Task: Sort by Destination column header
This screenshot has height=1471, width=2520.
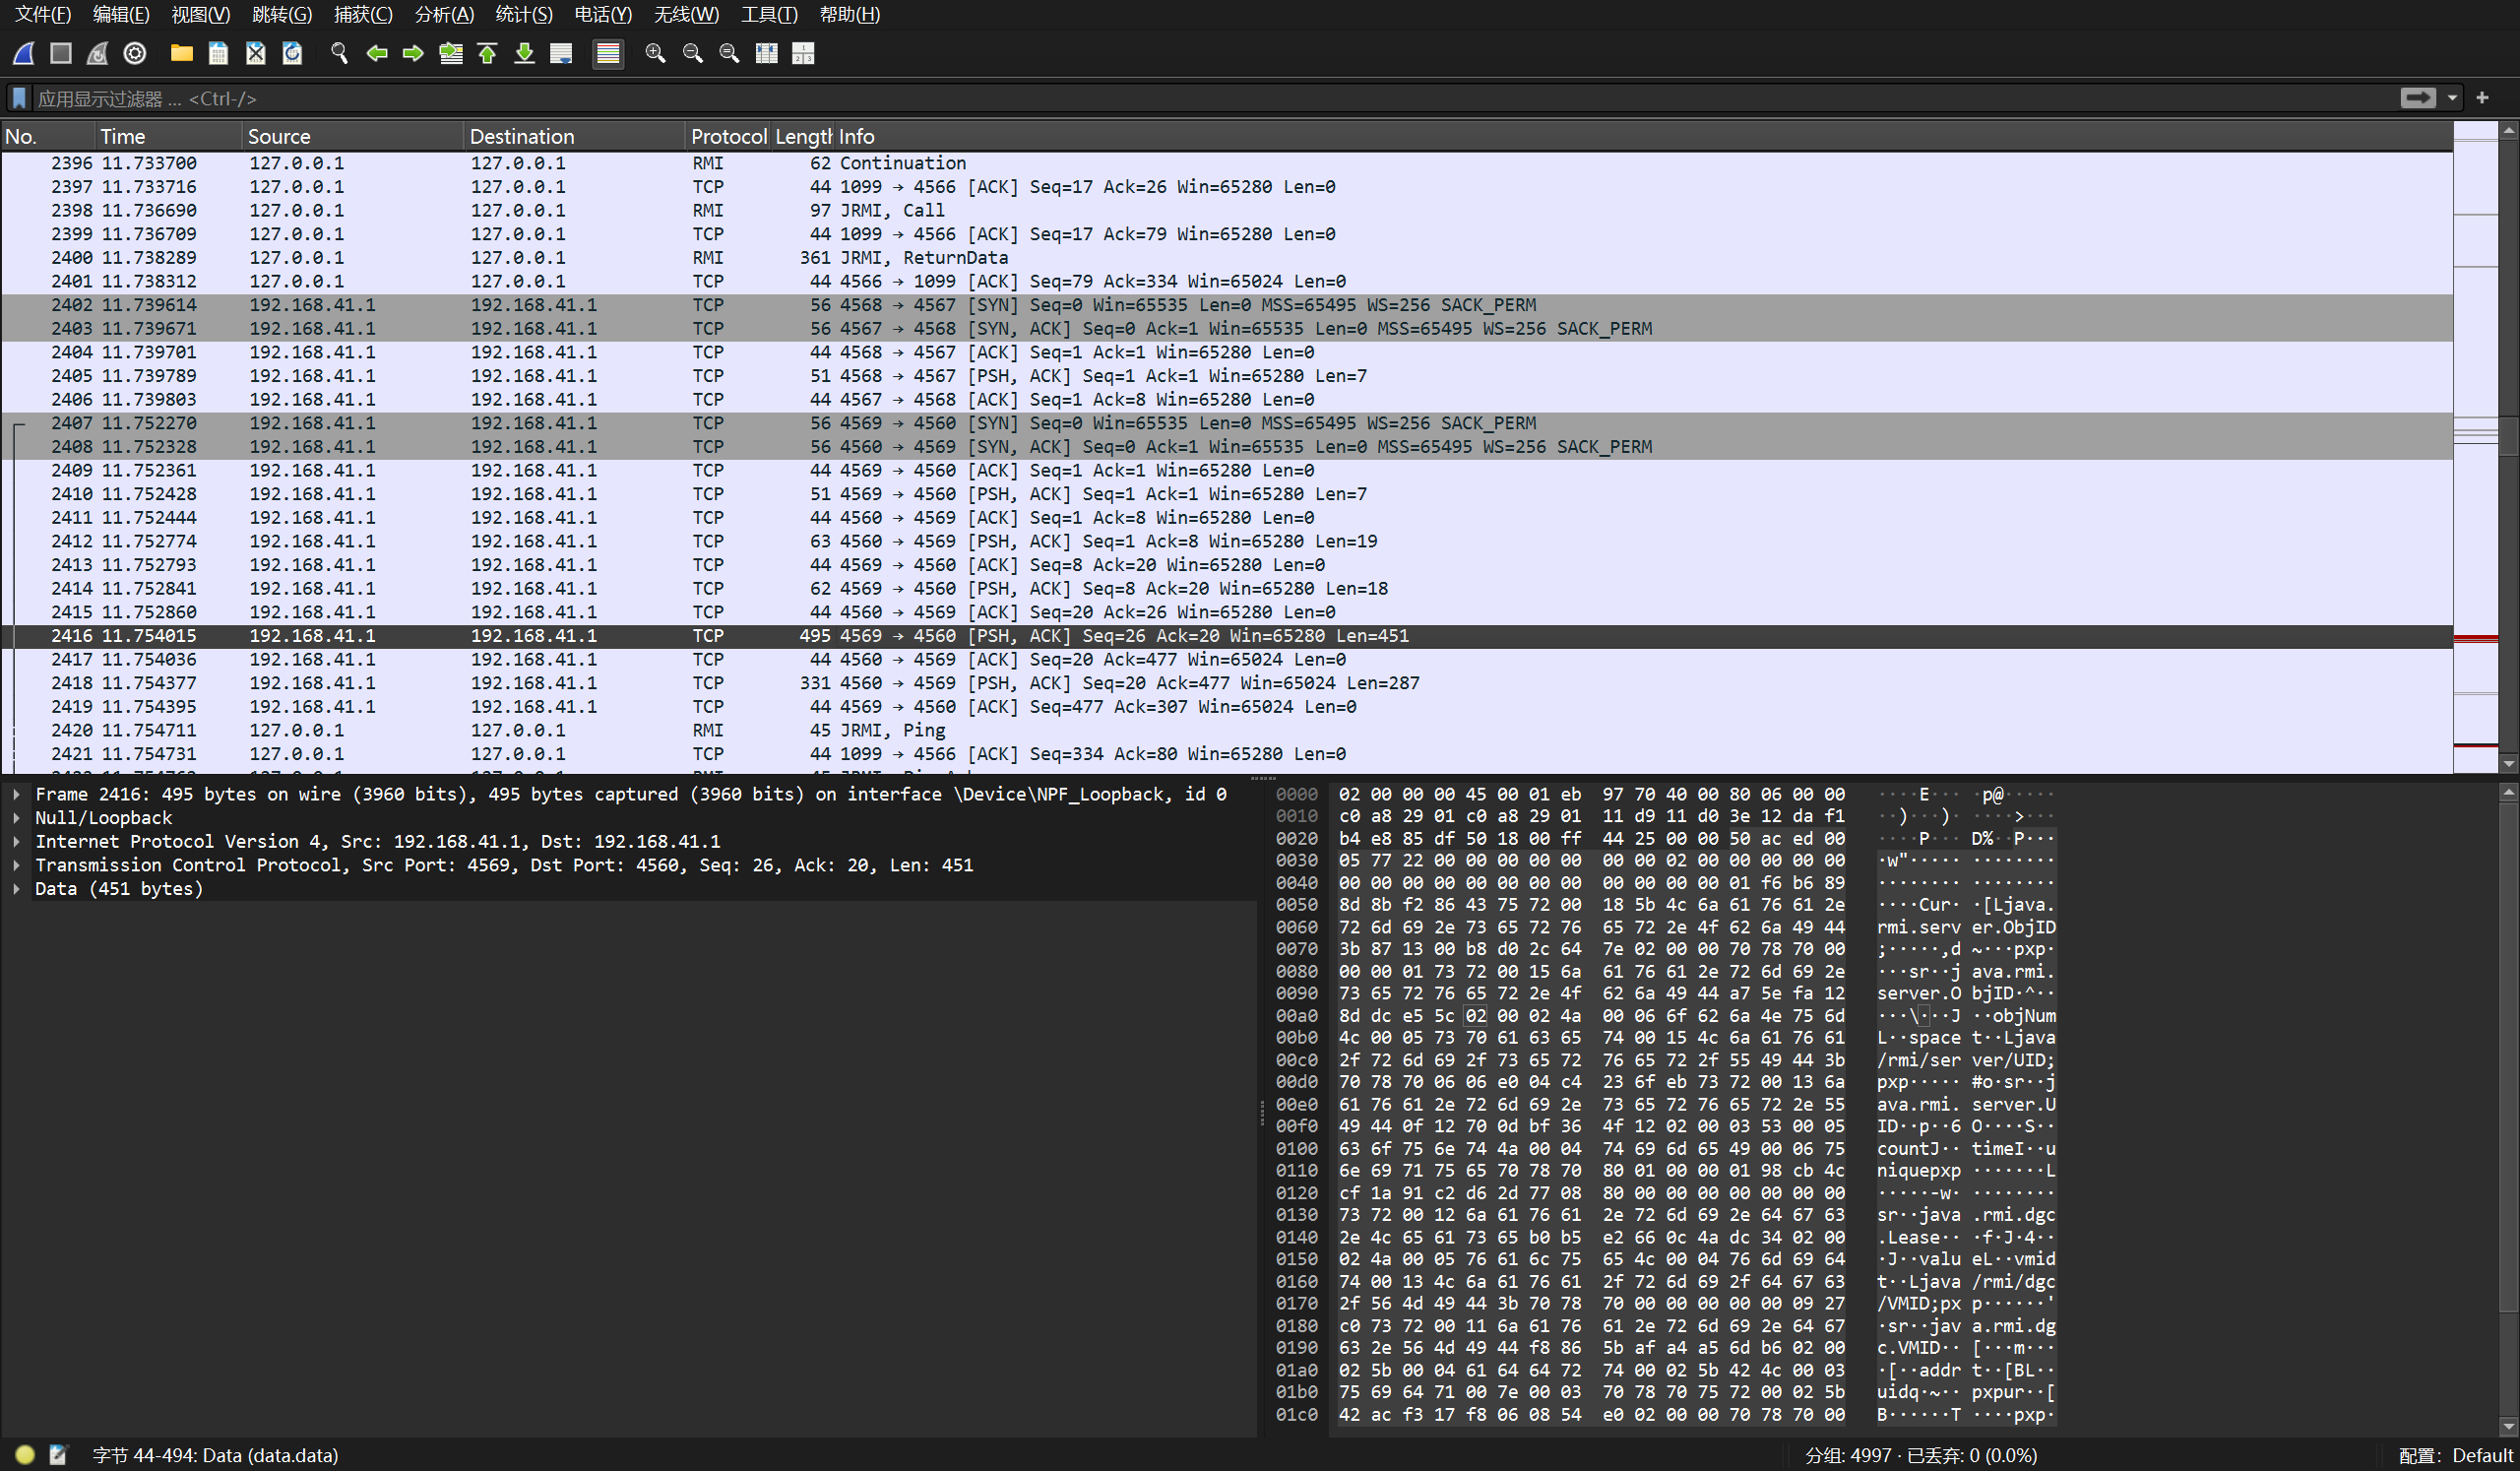Action: pyautogui.click(x=575, y=136)
